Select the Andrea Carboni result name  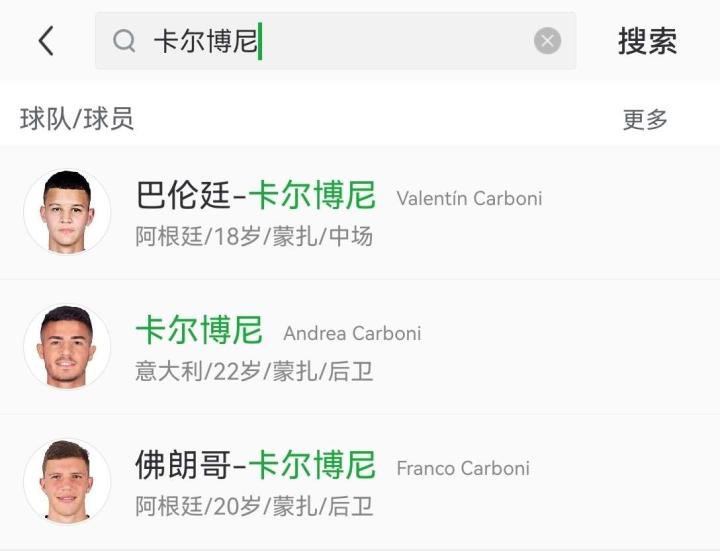coord(199,330)
